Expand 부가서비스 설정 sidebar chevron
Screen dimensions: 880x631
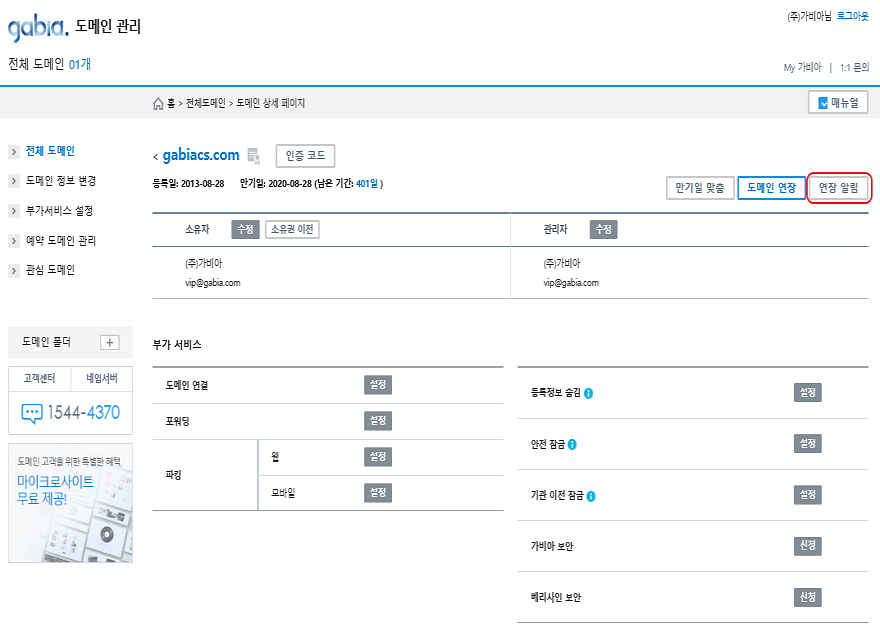14,211
